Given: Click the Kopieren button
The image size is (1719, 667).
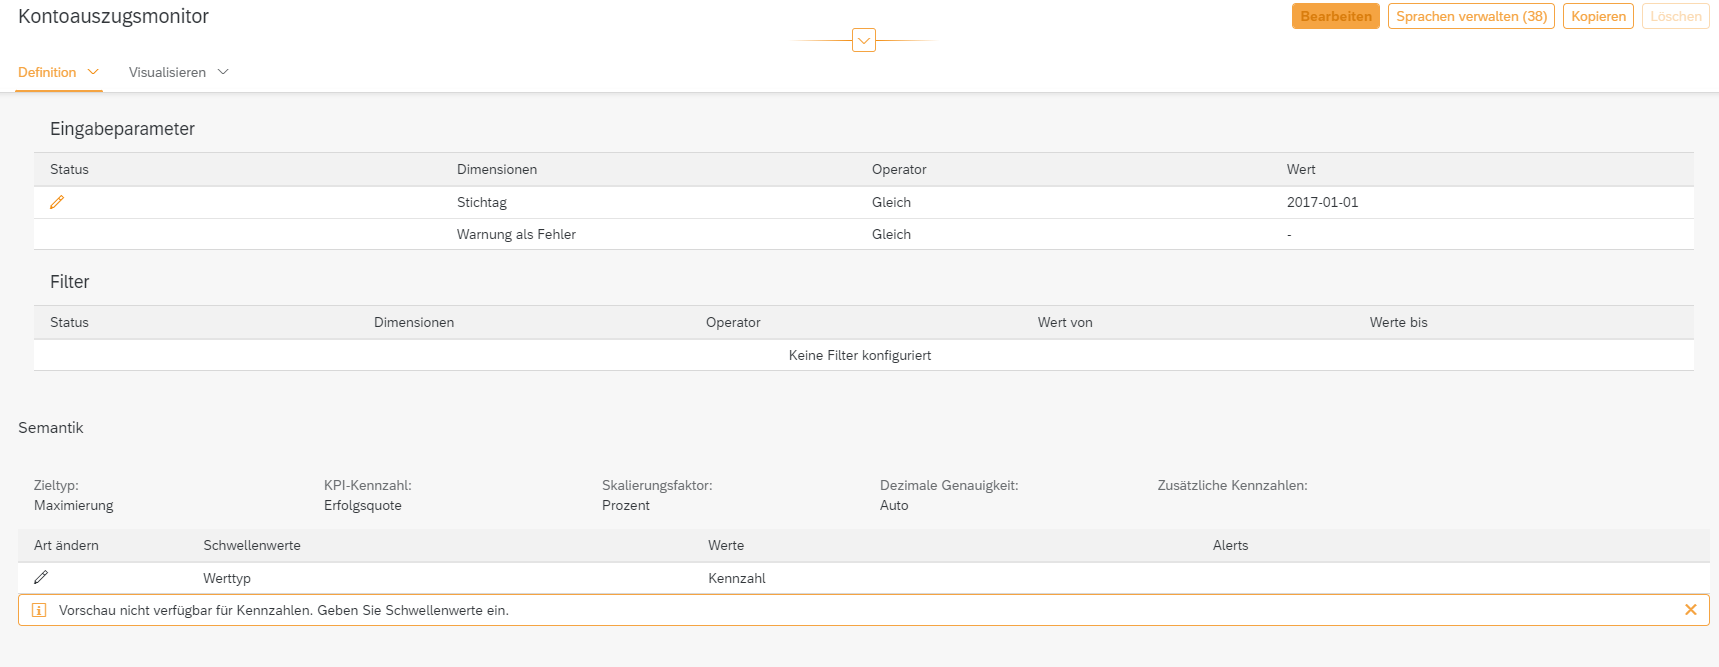Looking at the screenshot, I should [1598, 16].
